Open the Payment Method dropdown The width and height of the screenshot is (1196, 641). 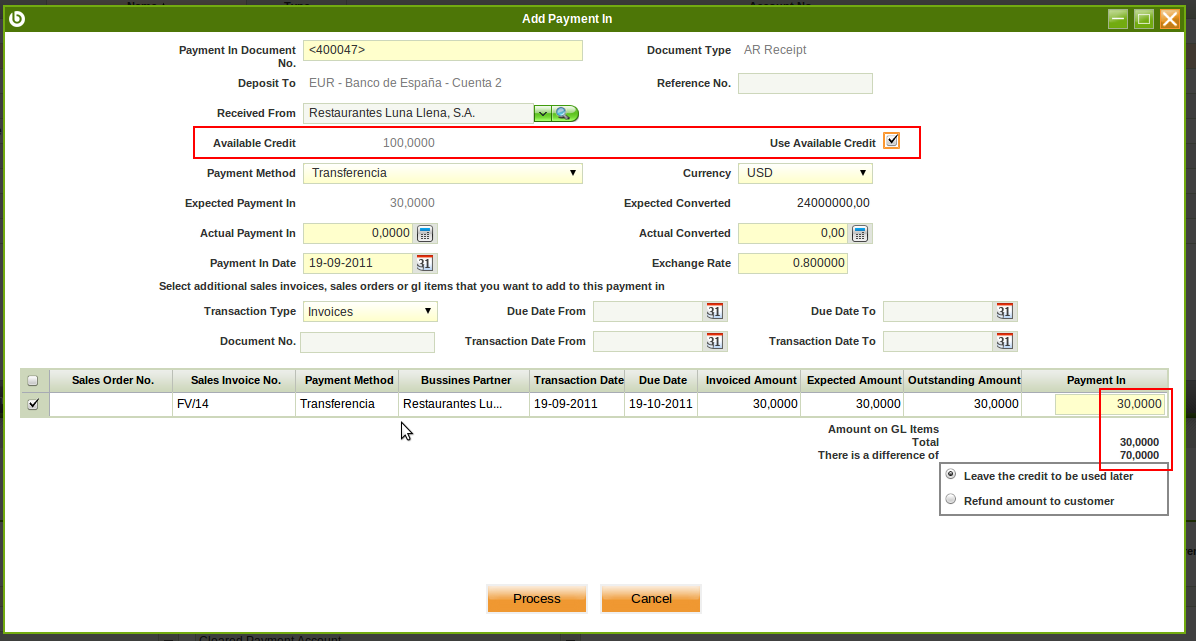442,173
